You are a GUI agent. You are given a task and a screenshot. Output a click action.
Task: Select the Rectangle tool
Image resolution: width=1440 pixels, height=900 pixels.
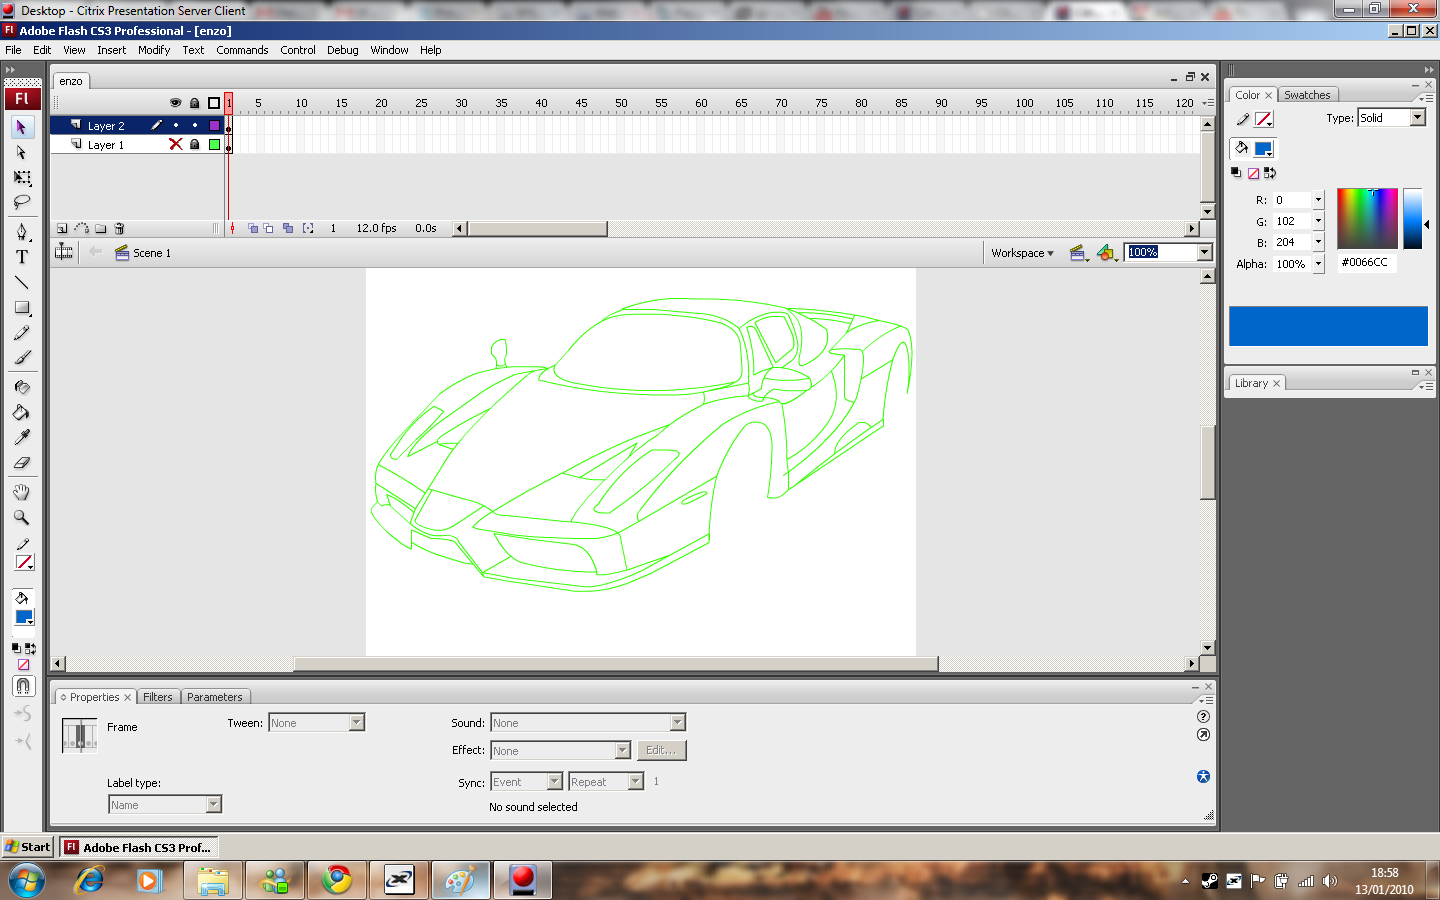click(21, 308)
